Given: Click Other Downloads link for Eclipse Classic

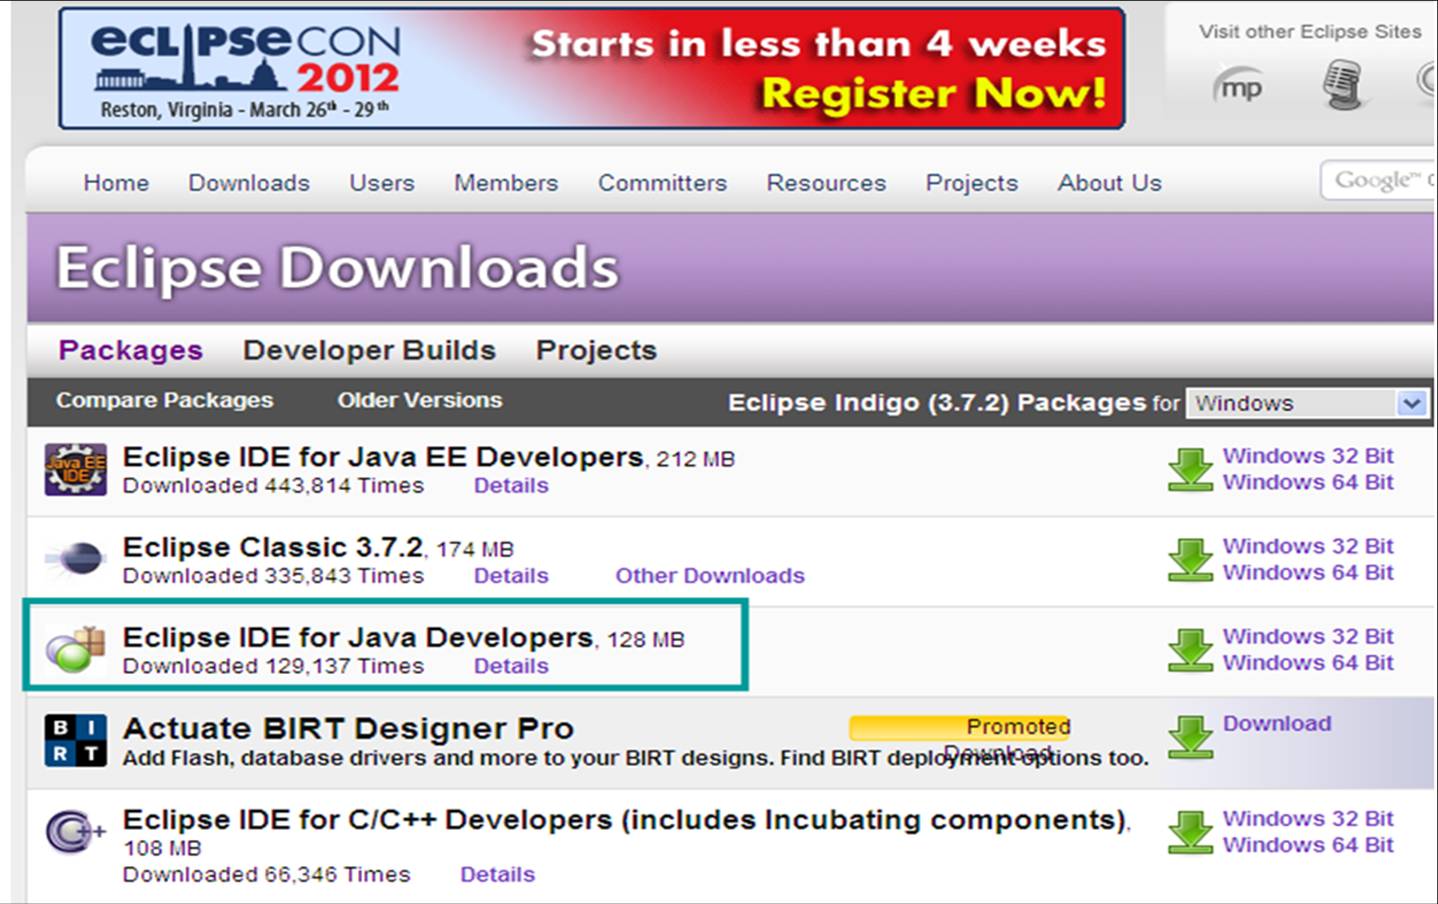Looking at the screenshot, I should pyautogui.click(x=710, y=576).
